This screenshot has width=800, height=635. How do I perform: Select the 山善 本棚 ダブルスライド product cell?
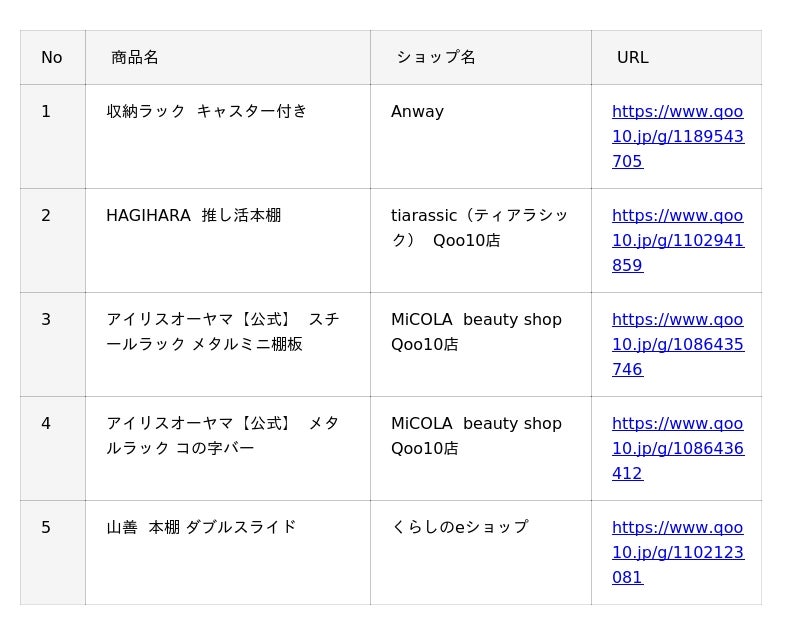tap(228, 553)
